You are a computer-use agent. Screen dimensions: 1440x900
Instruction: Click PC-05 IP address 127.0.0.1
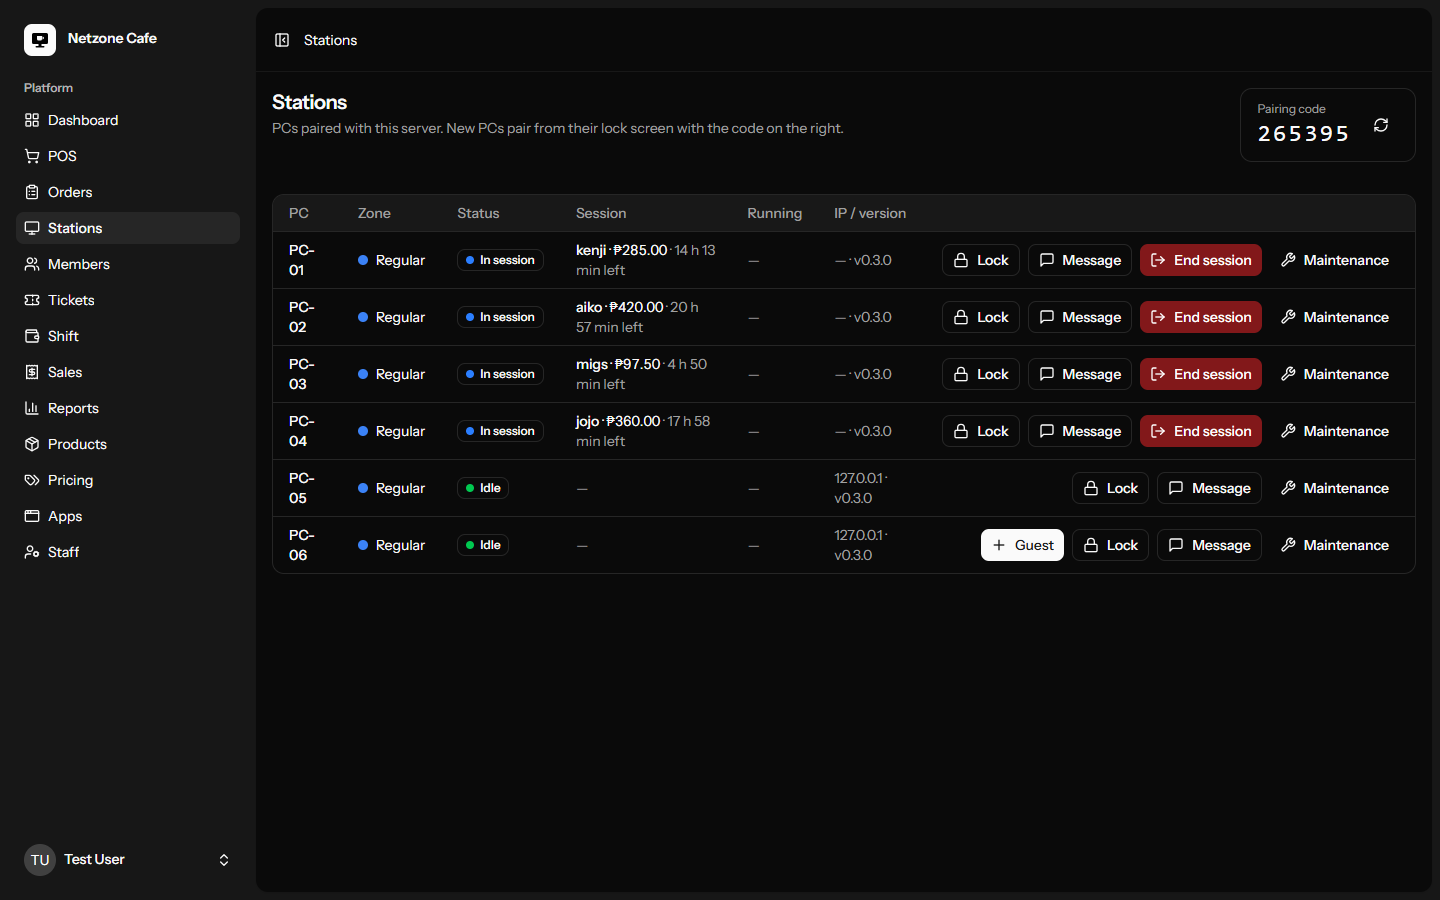click(x=859, y=478)
